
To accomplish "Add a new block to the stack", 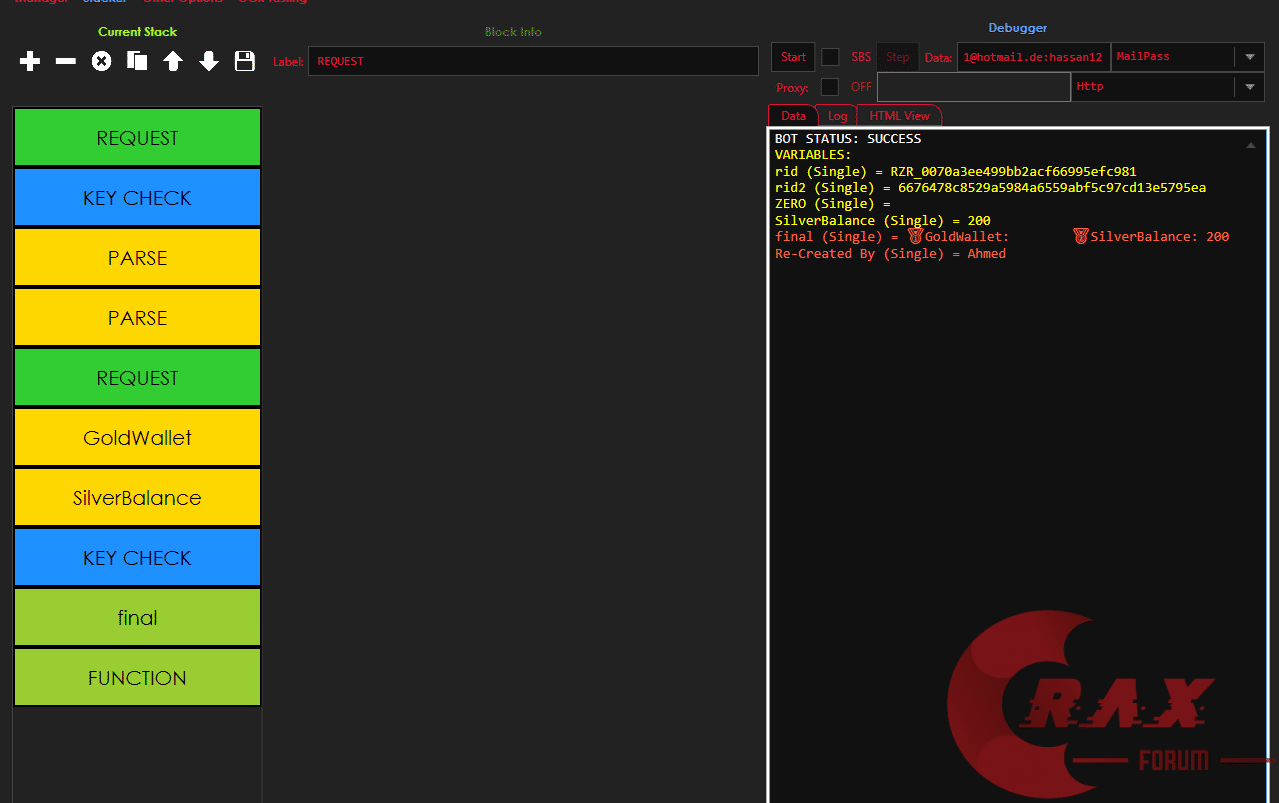I will [29, 61].
